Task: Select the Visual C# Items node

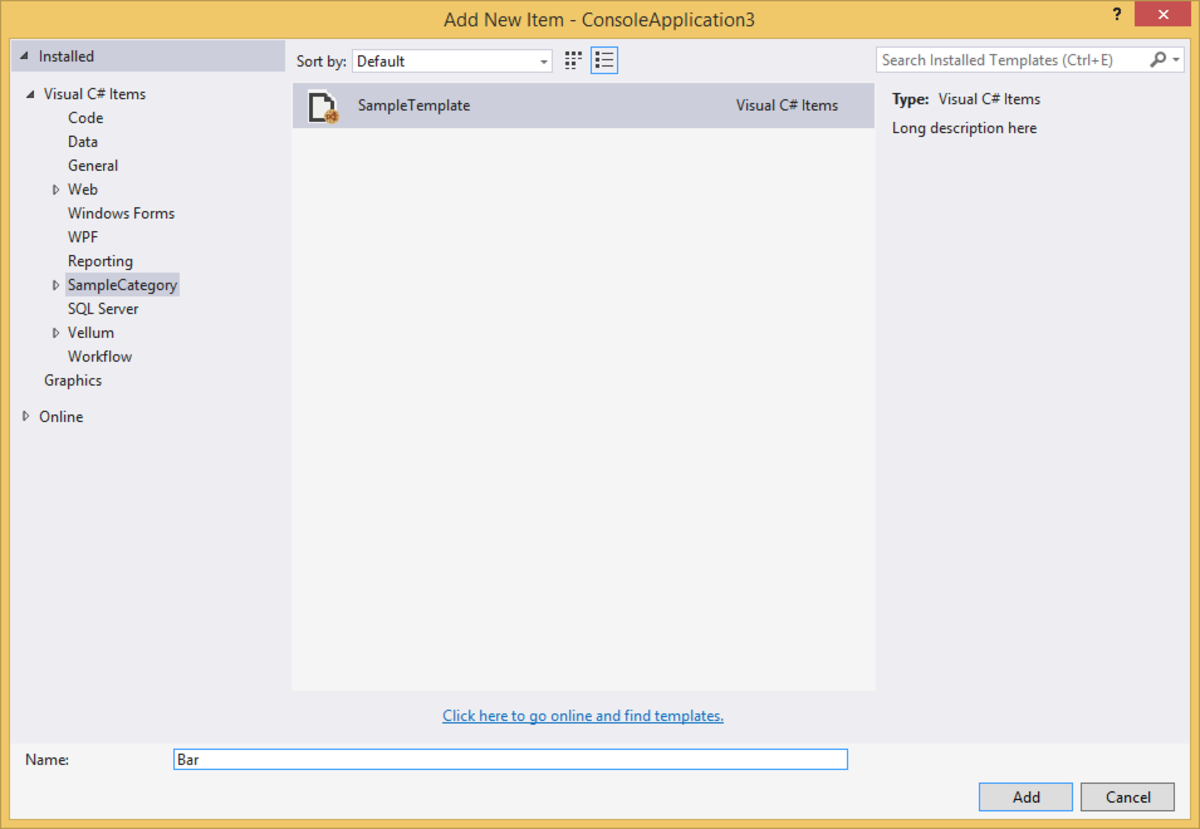Action: 95,94
